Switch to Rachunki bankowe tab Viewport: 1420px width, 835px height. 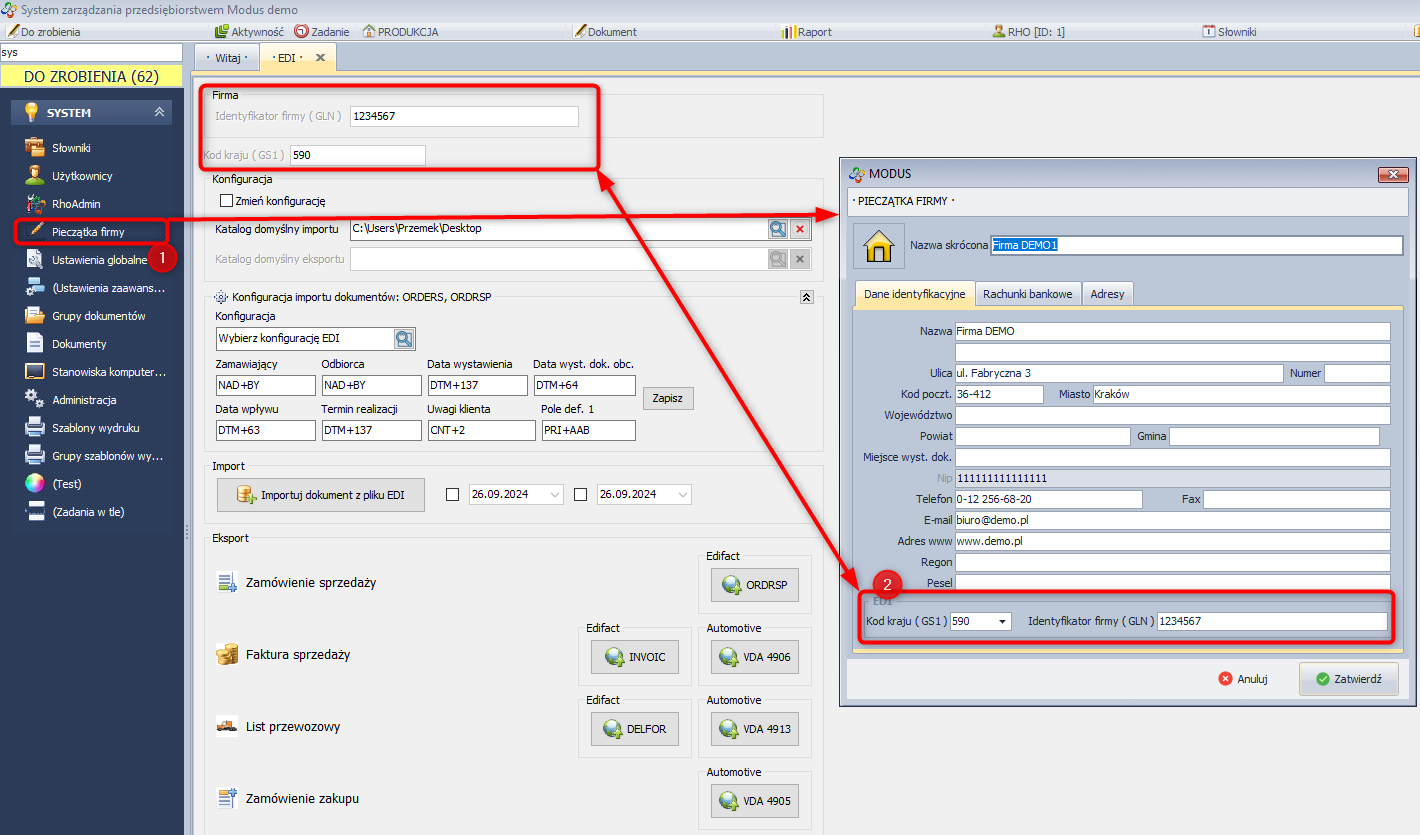[1027, 294]
